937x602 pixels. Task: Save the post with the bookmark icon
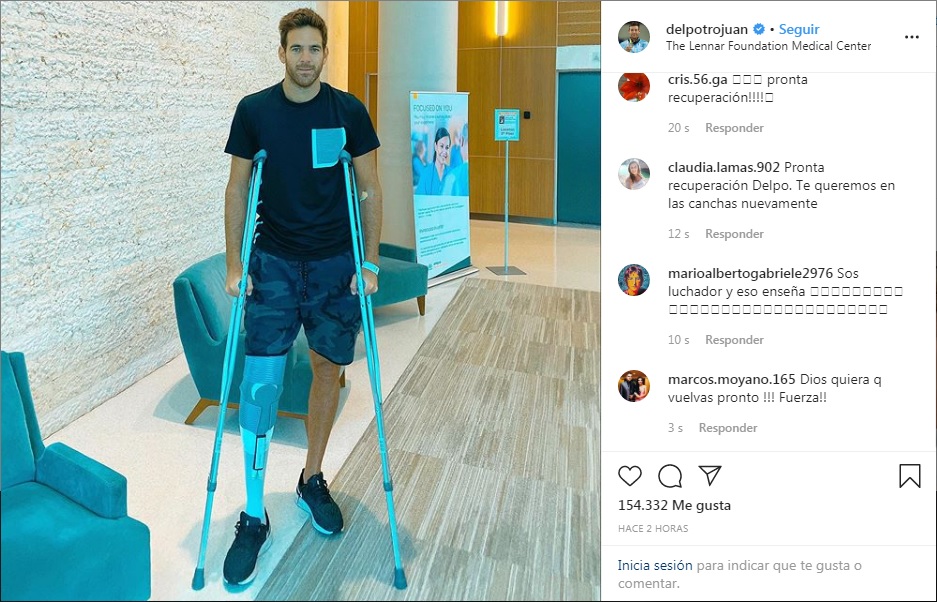(910, 476)
